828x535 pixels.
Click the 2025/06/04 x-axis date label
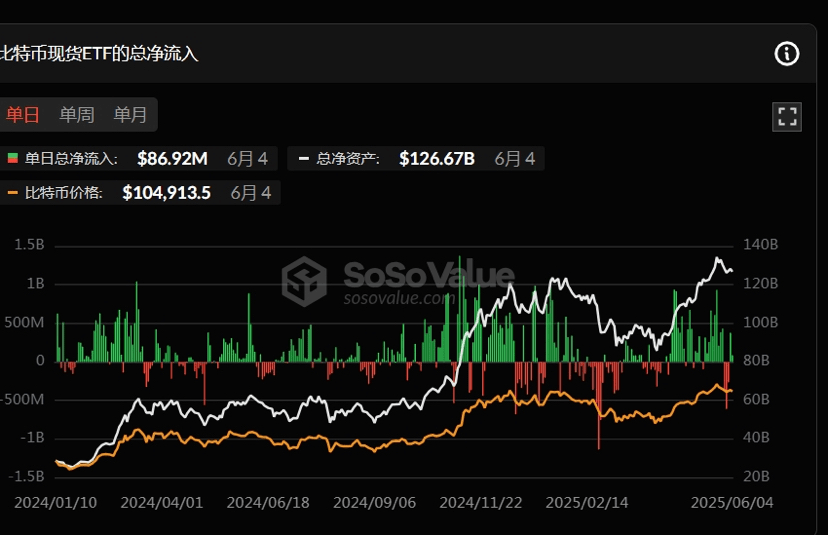732,502
